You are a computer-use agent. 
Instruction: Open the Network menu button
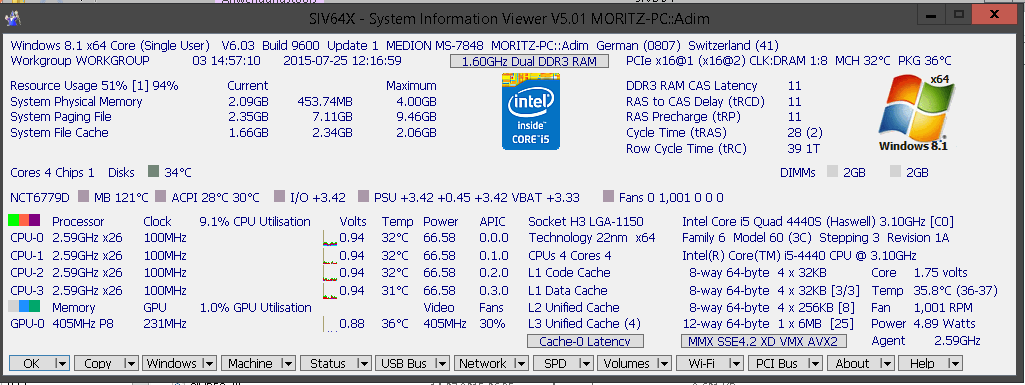coord(483,363)
